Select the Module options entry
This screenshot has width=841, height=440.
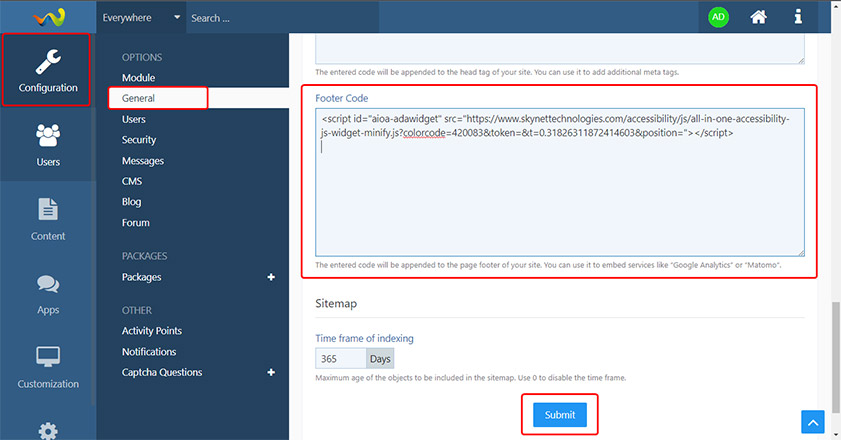tap(138, 78)
